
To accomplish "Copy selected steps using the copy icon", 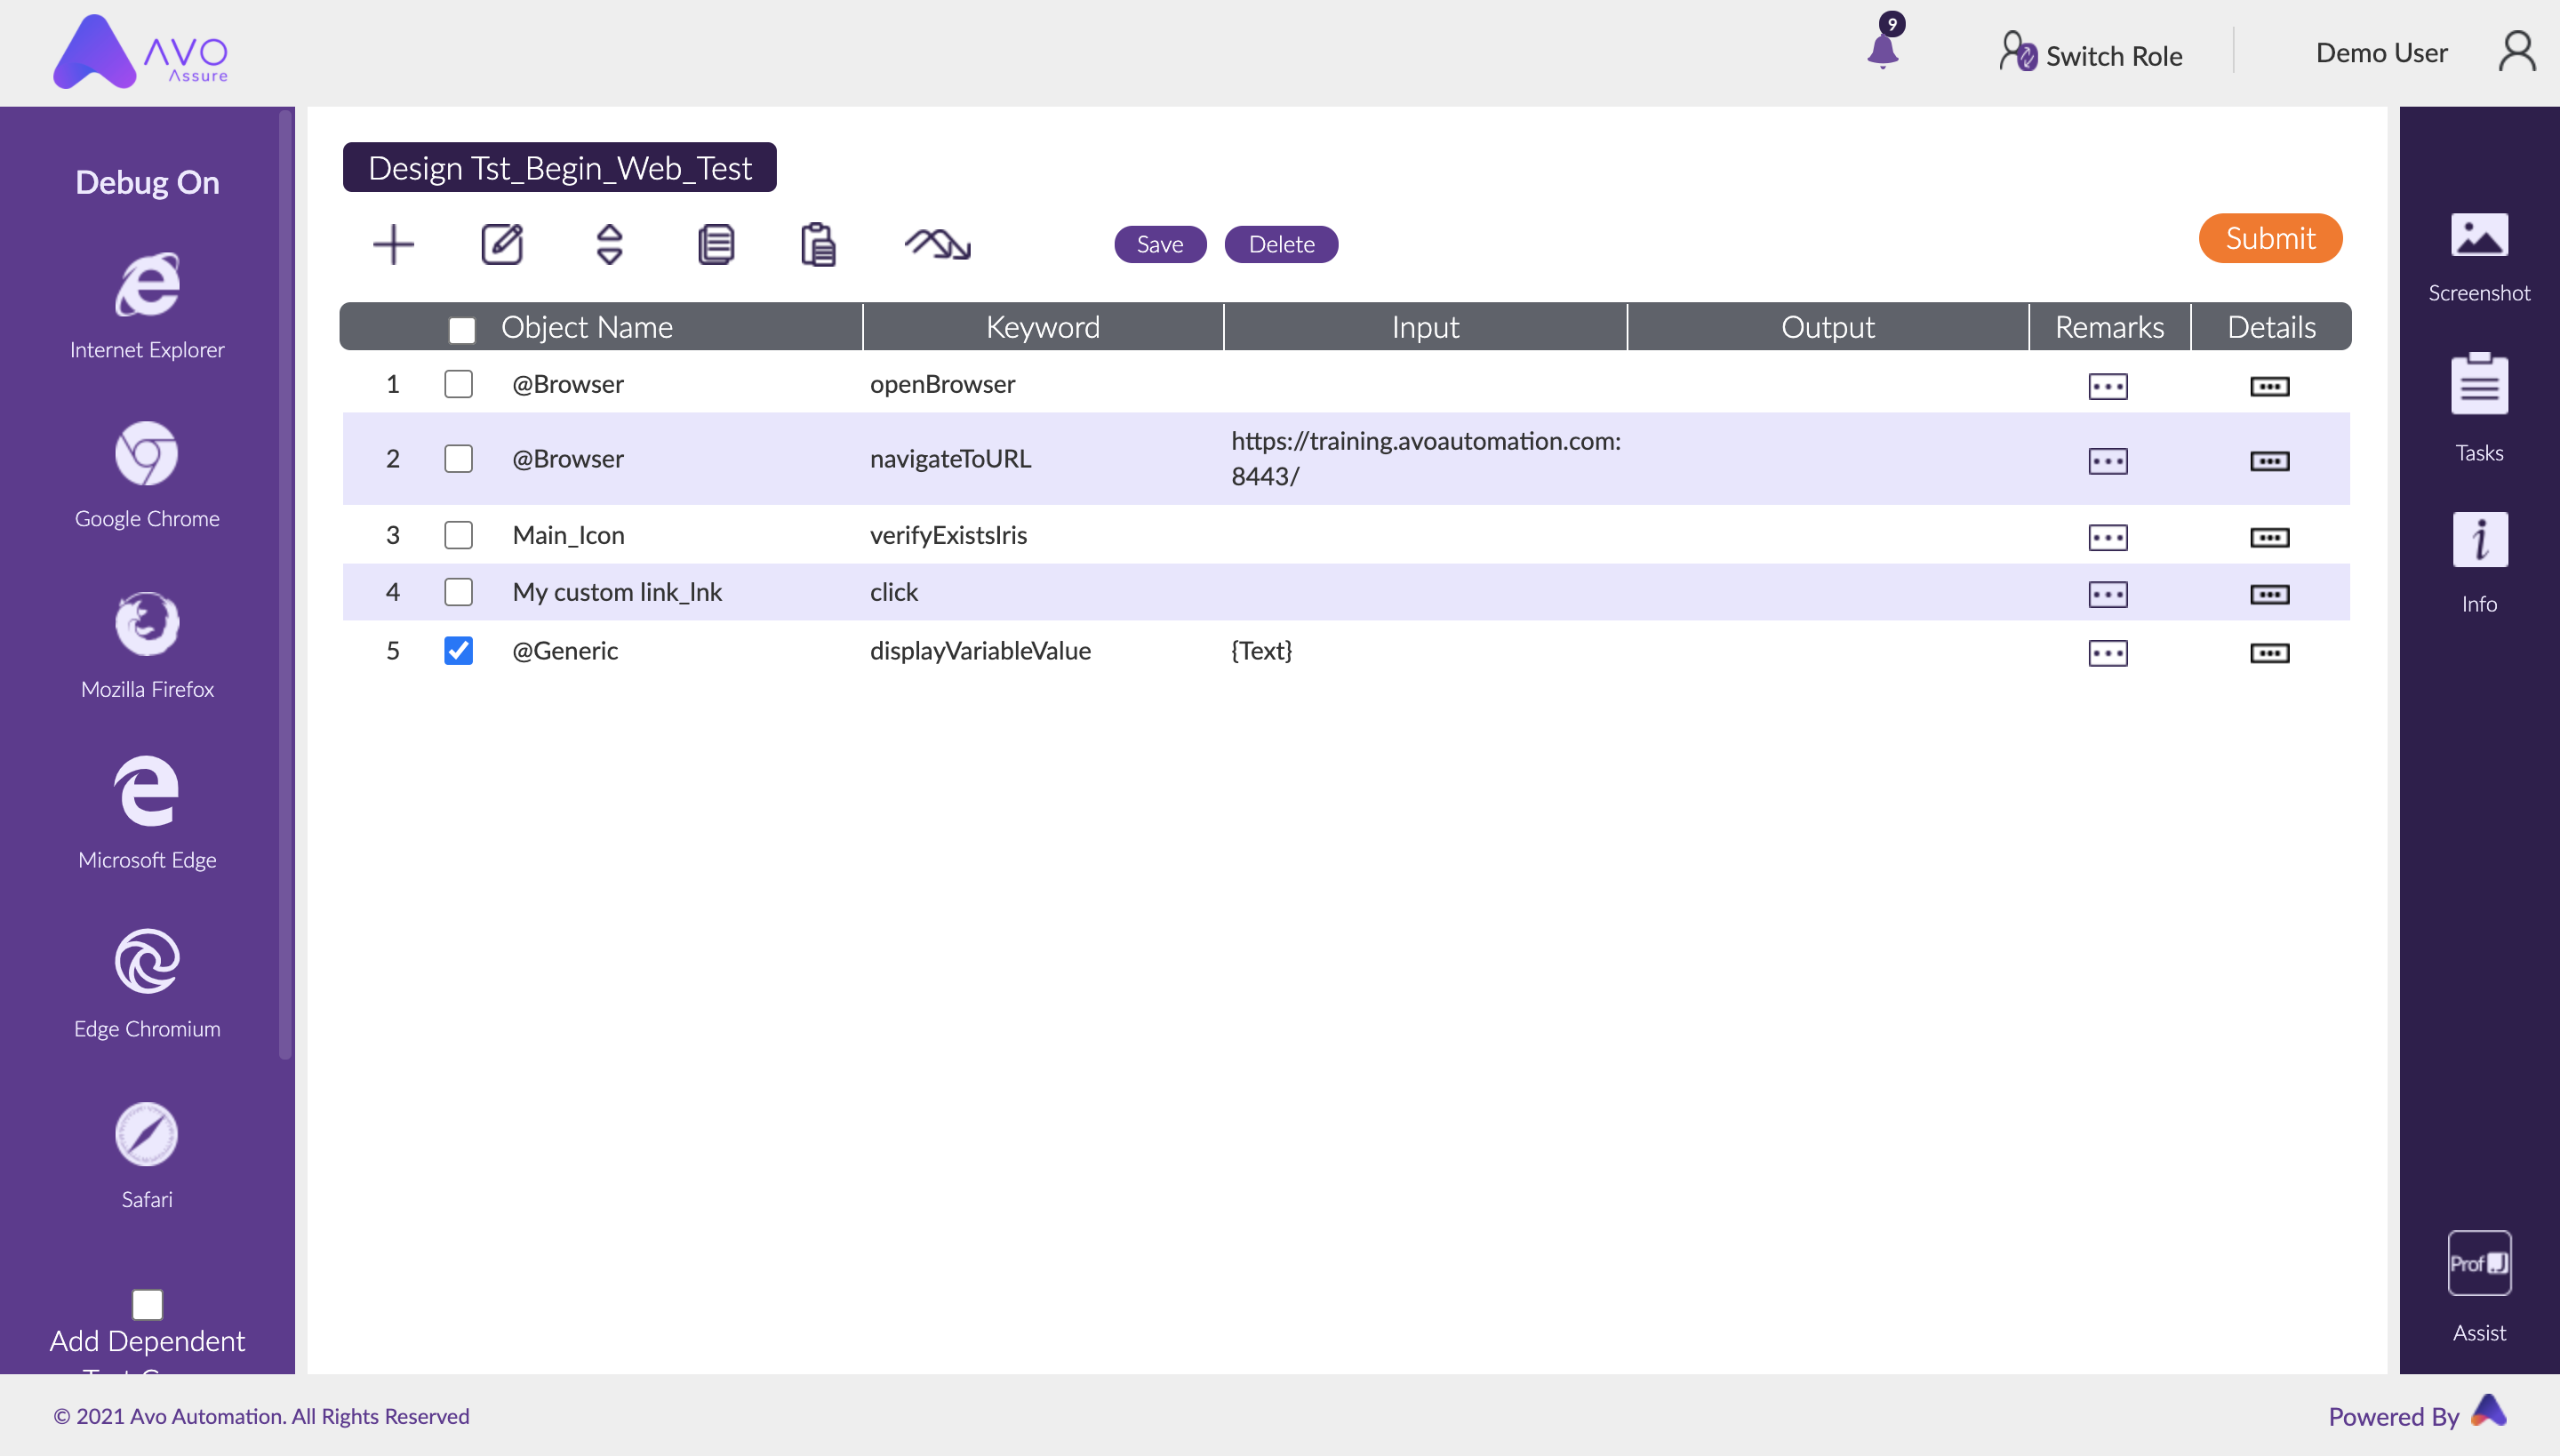I will [716, 243].
